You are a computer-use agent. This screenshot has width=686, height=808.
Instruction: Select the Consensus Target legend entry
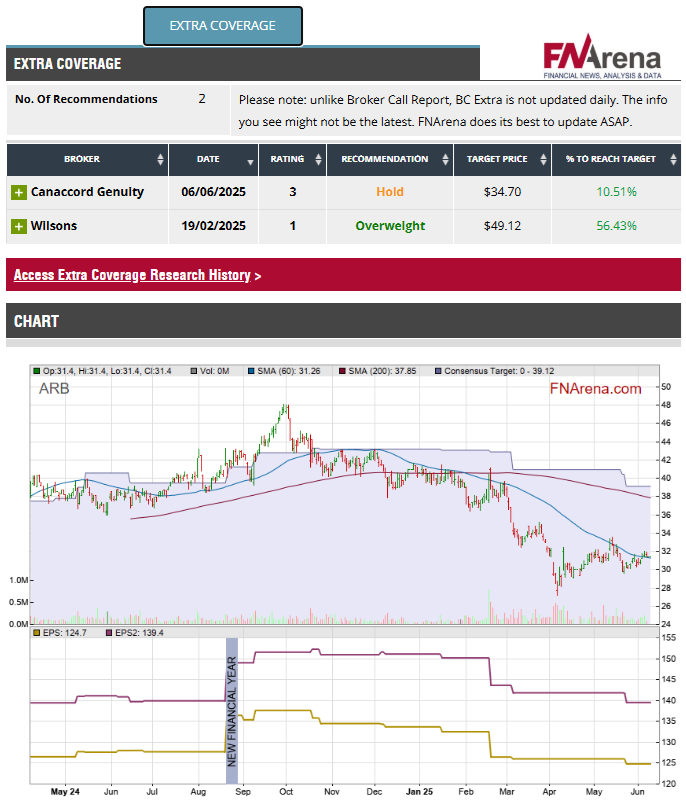tap(496, 371)
